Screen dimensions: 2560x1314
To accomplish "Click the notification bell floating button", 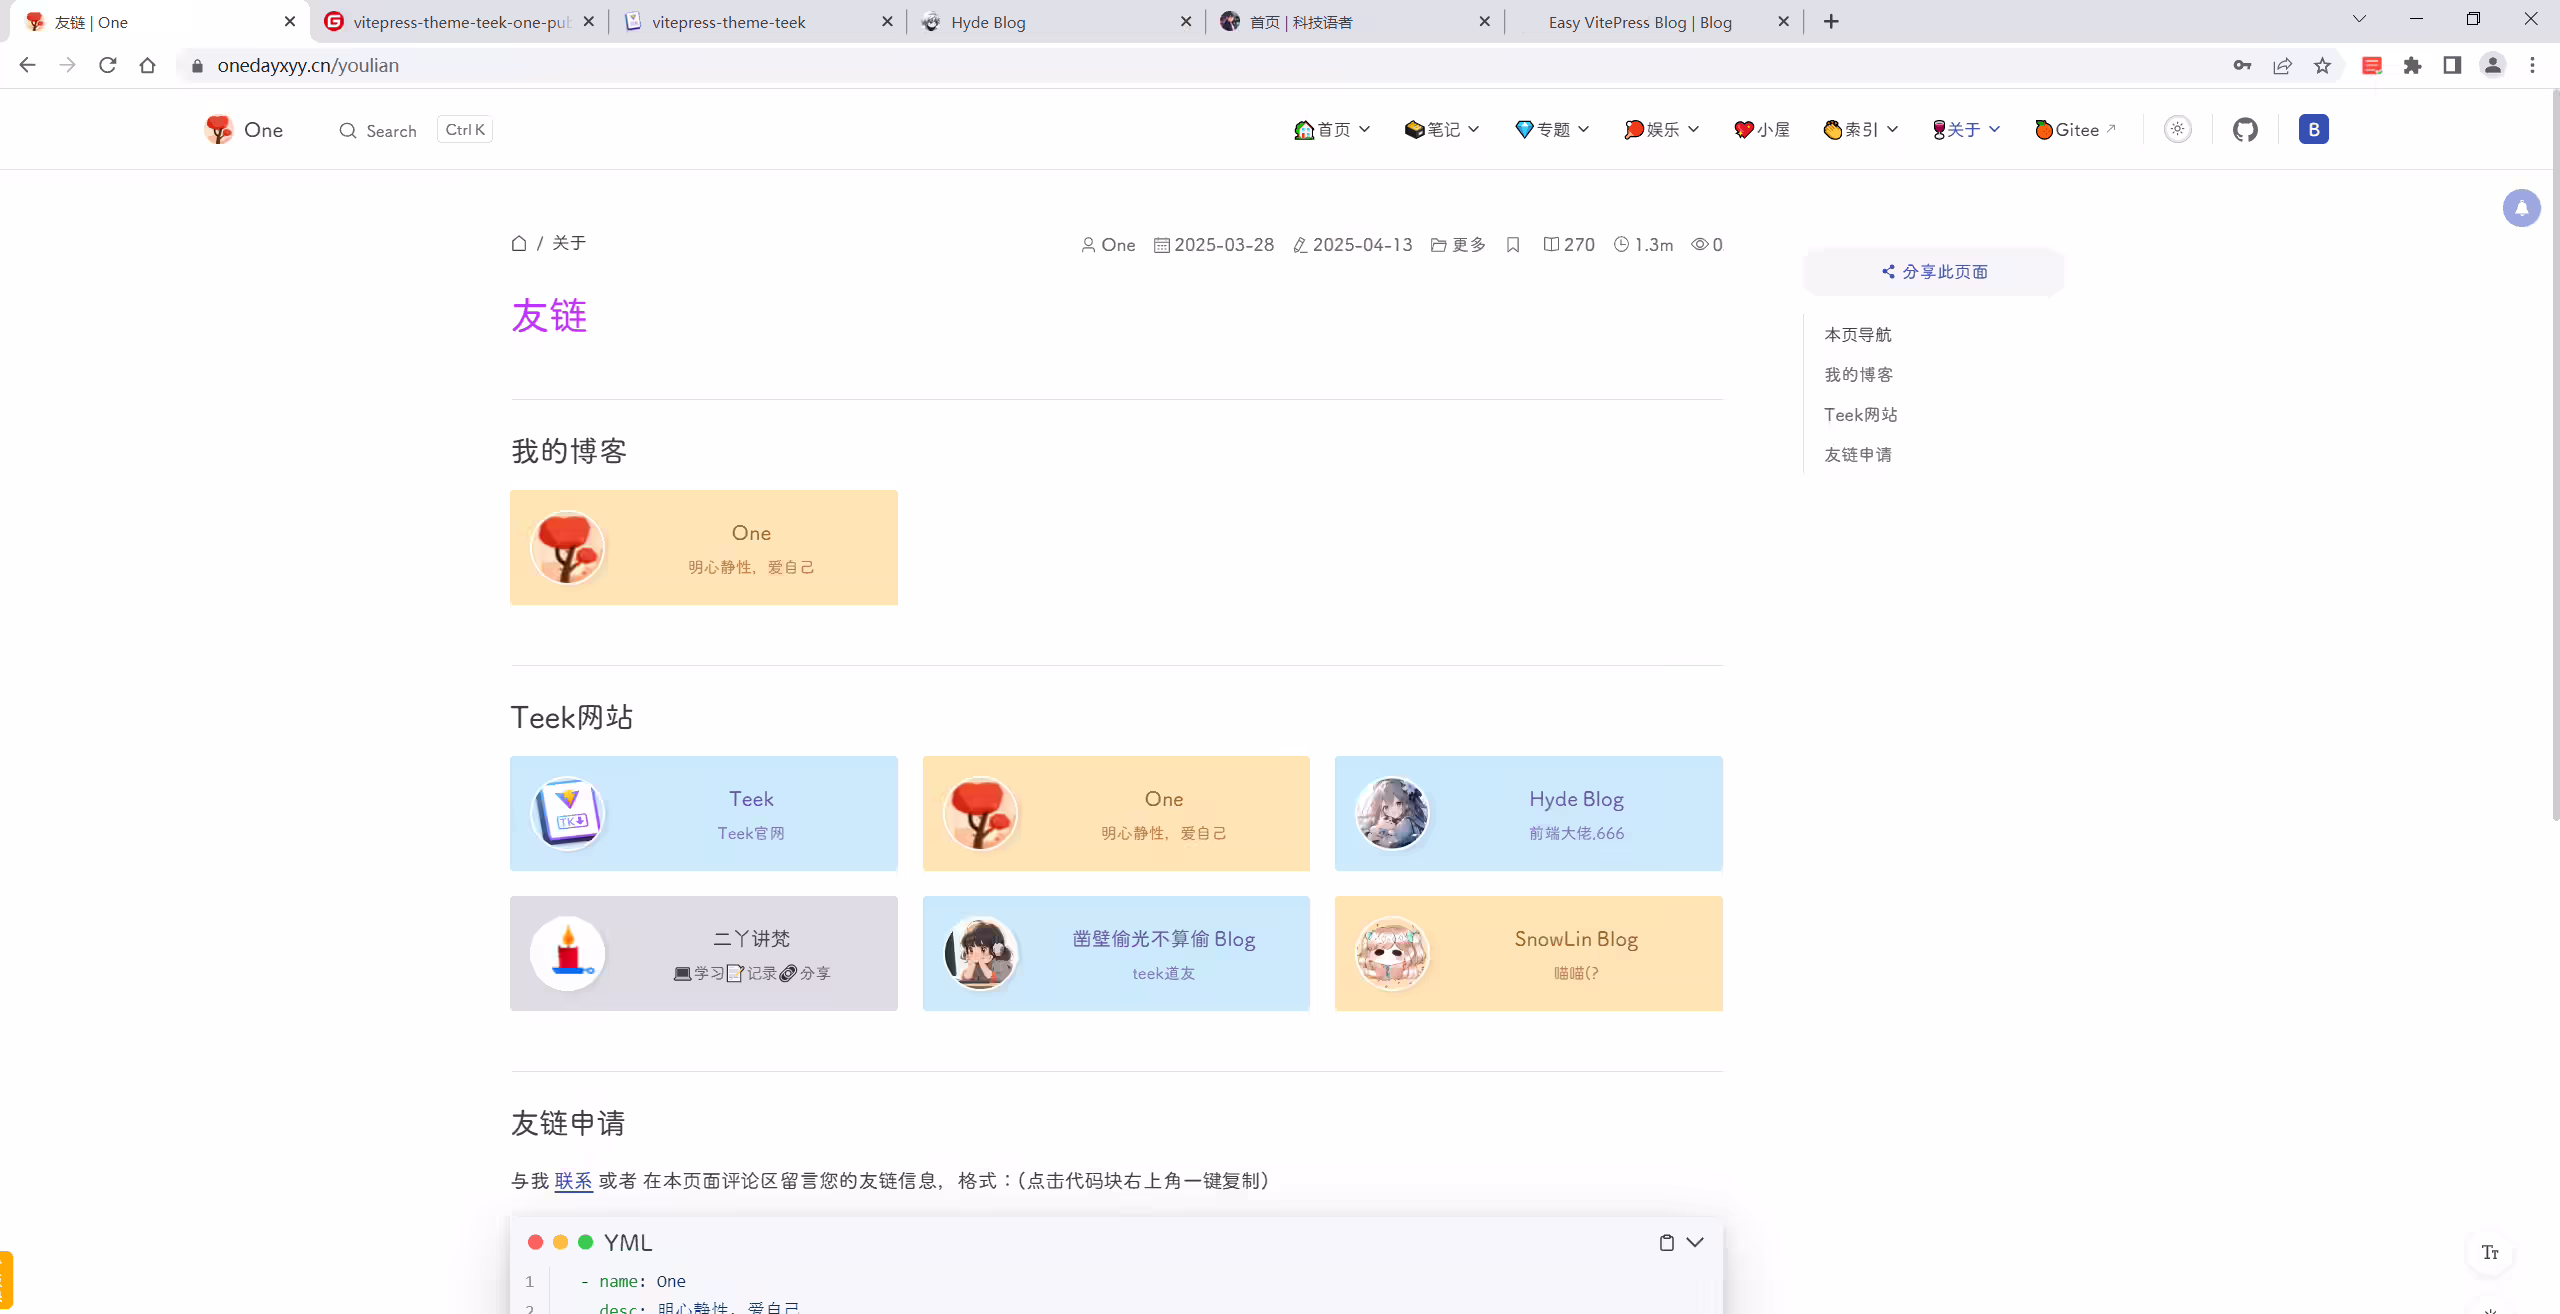I will click(2521, 208).
